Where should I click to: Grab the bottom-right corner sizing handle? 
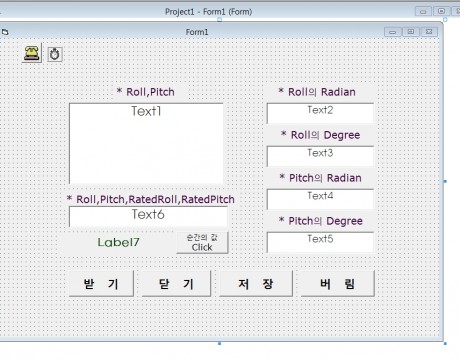pos(445,343)
